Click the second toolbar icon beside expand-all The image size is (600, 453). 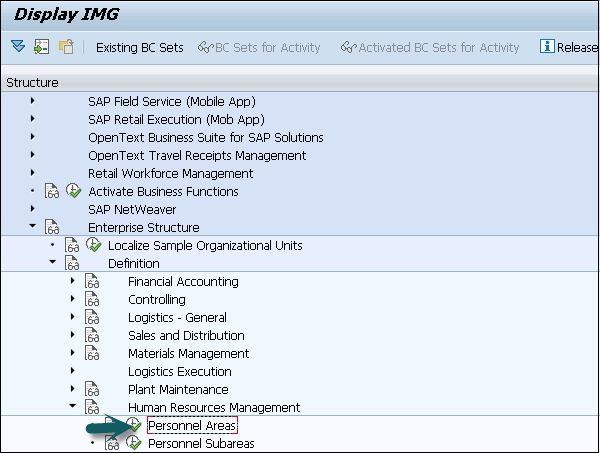pyautogui.click(x=41, y=47)
